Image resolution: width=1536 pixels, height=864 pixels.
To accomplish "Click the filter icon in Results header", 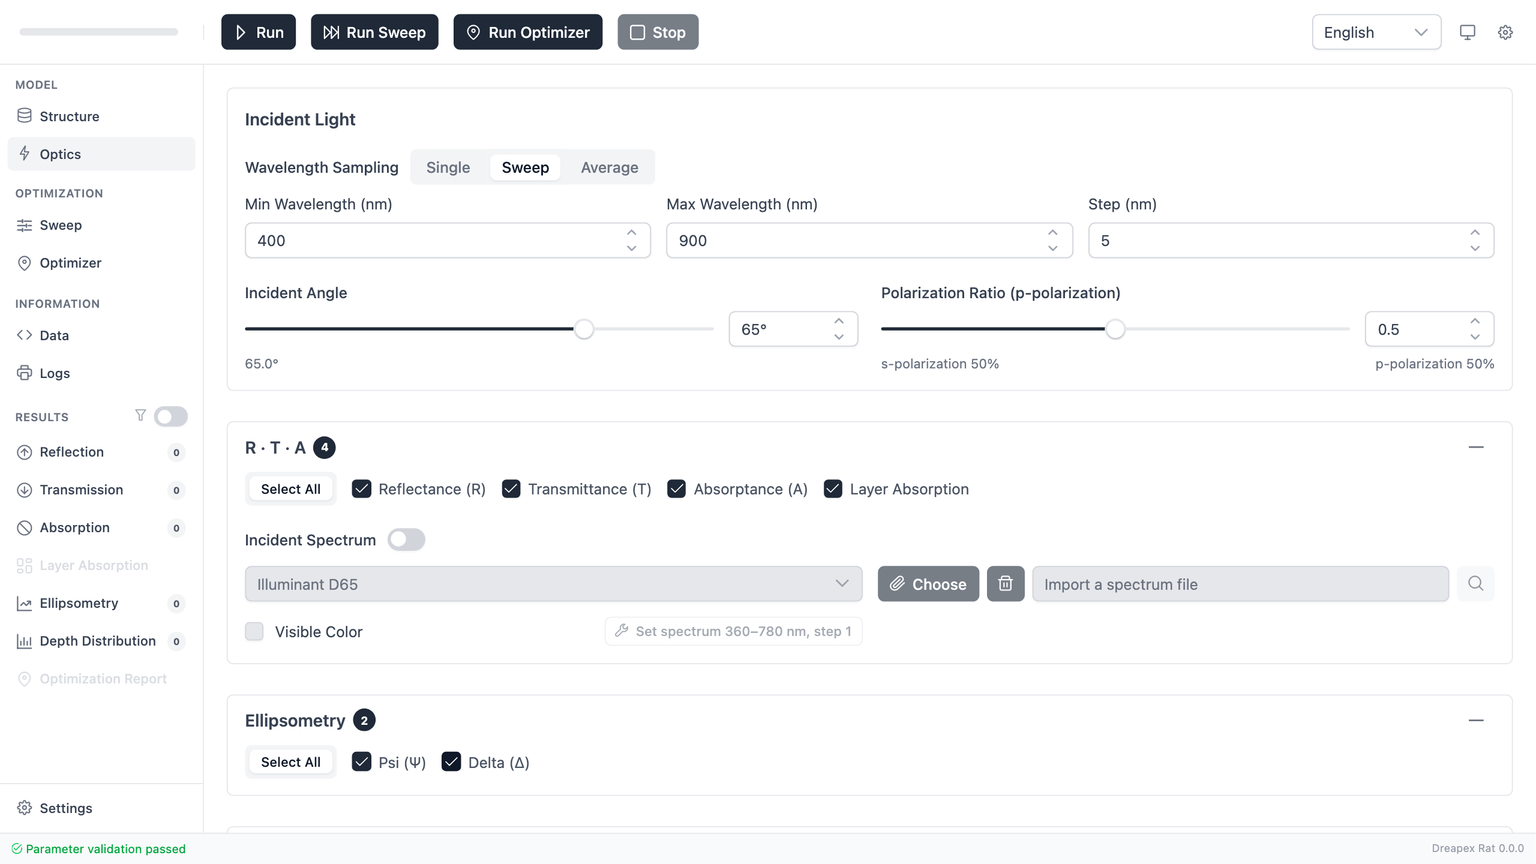I will 140,416.
